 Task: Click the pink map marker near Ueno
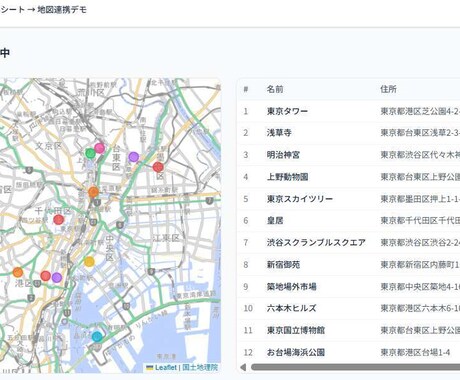[x=99, y=148]
